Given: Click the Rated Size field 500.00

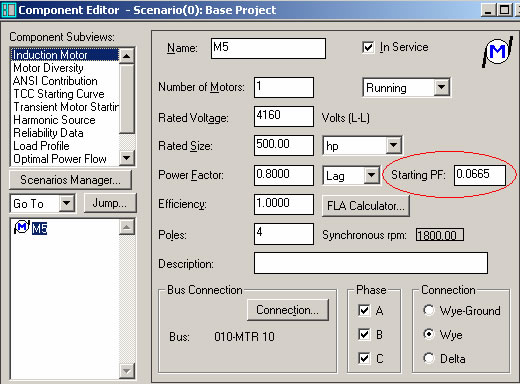Looking at the screenshot, I should 284,145.
